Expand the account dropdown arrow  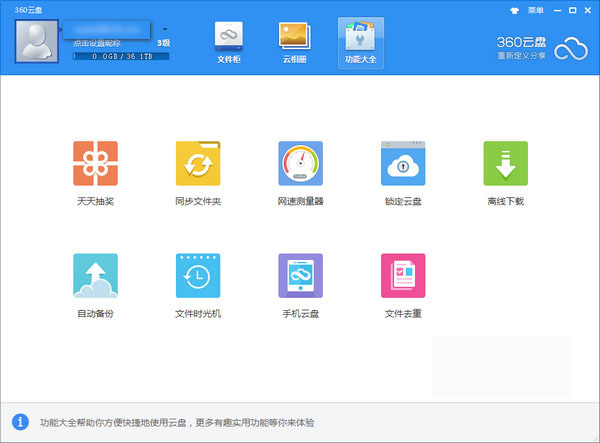pos(165,29)
